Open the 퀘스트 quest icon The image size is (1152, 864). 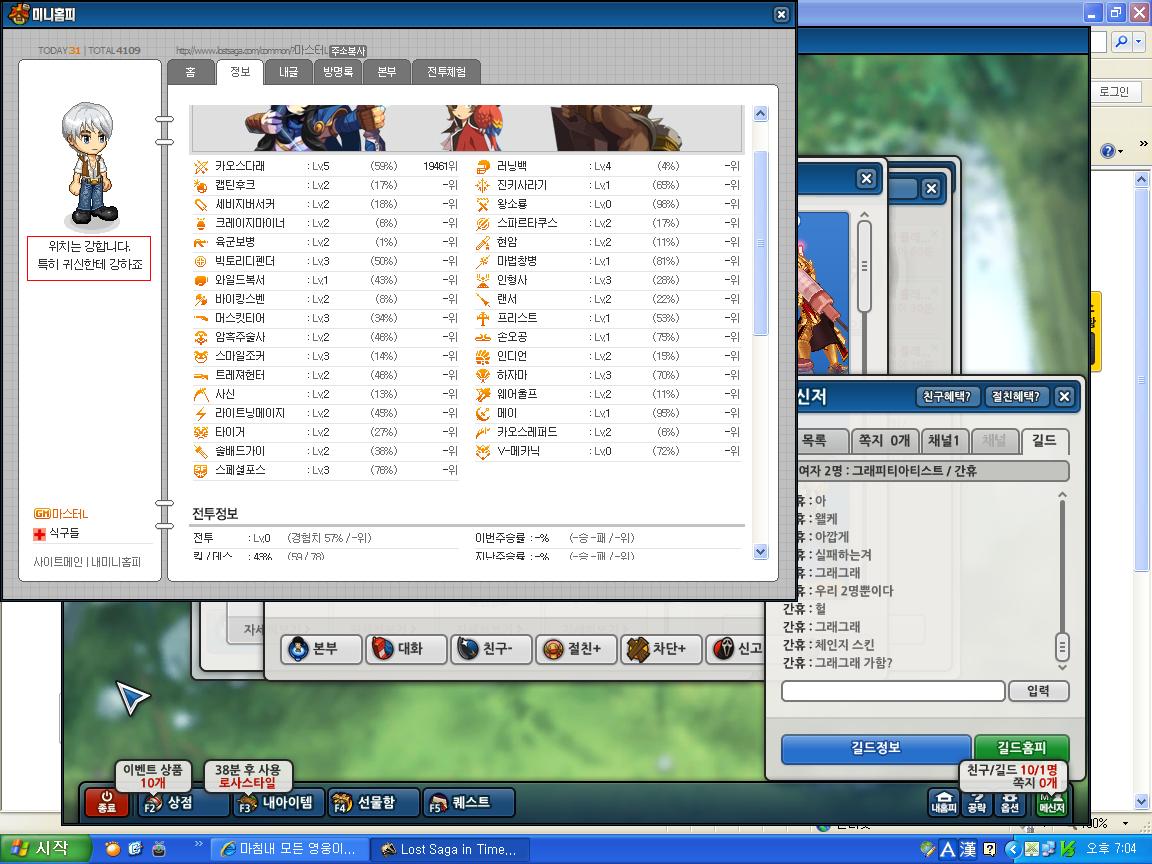coord(469,802)
